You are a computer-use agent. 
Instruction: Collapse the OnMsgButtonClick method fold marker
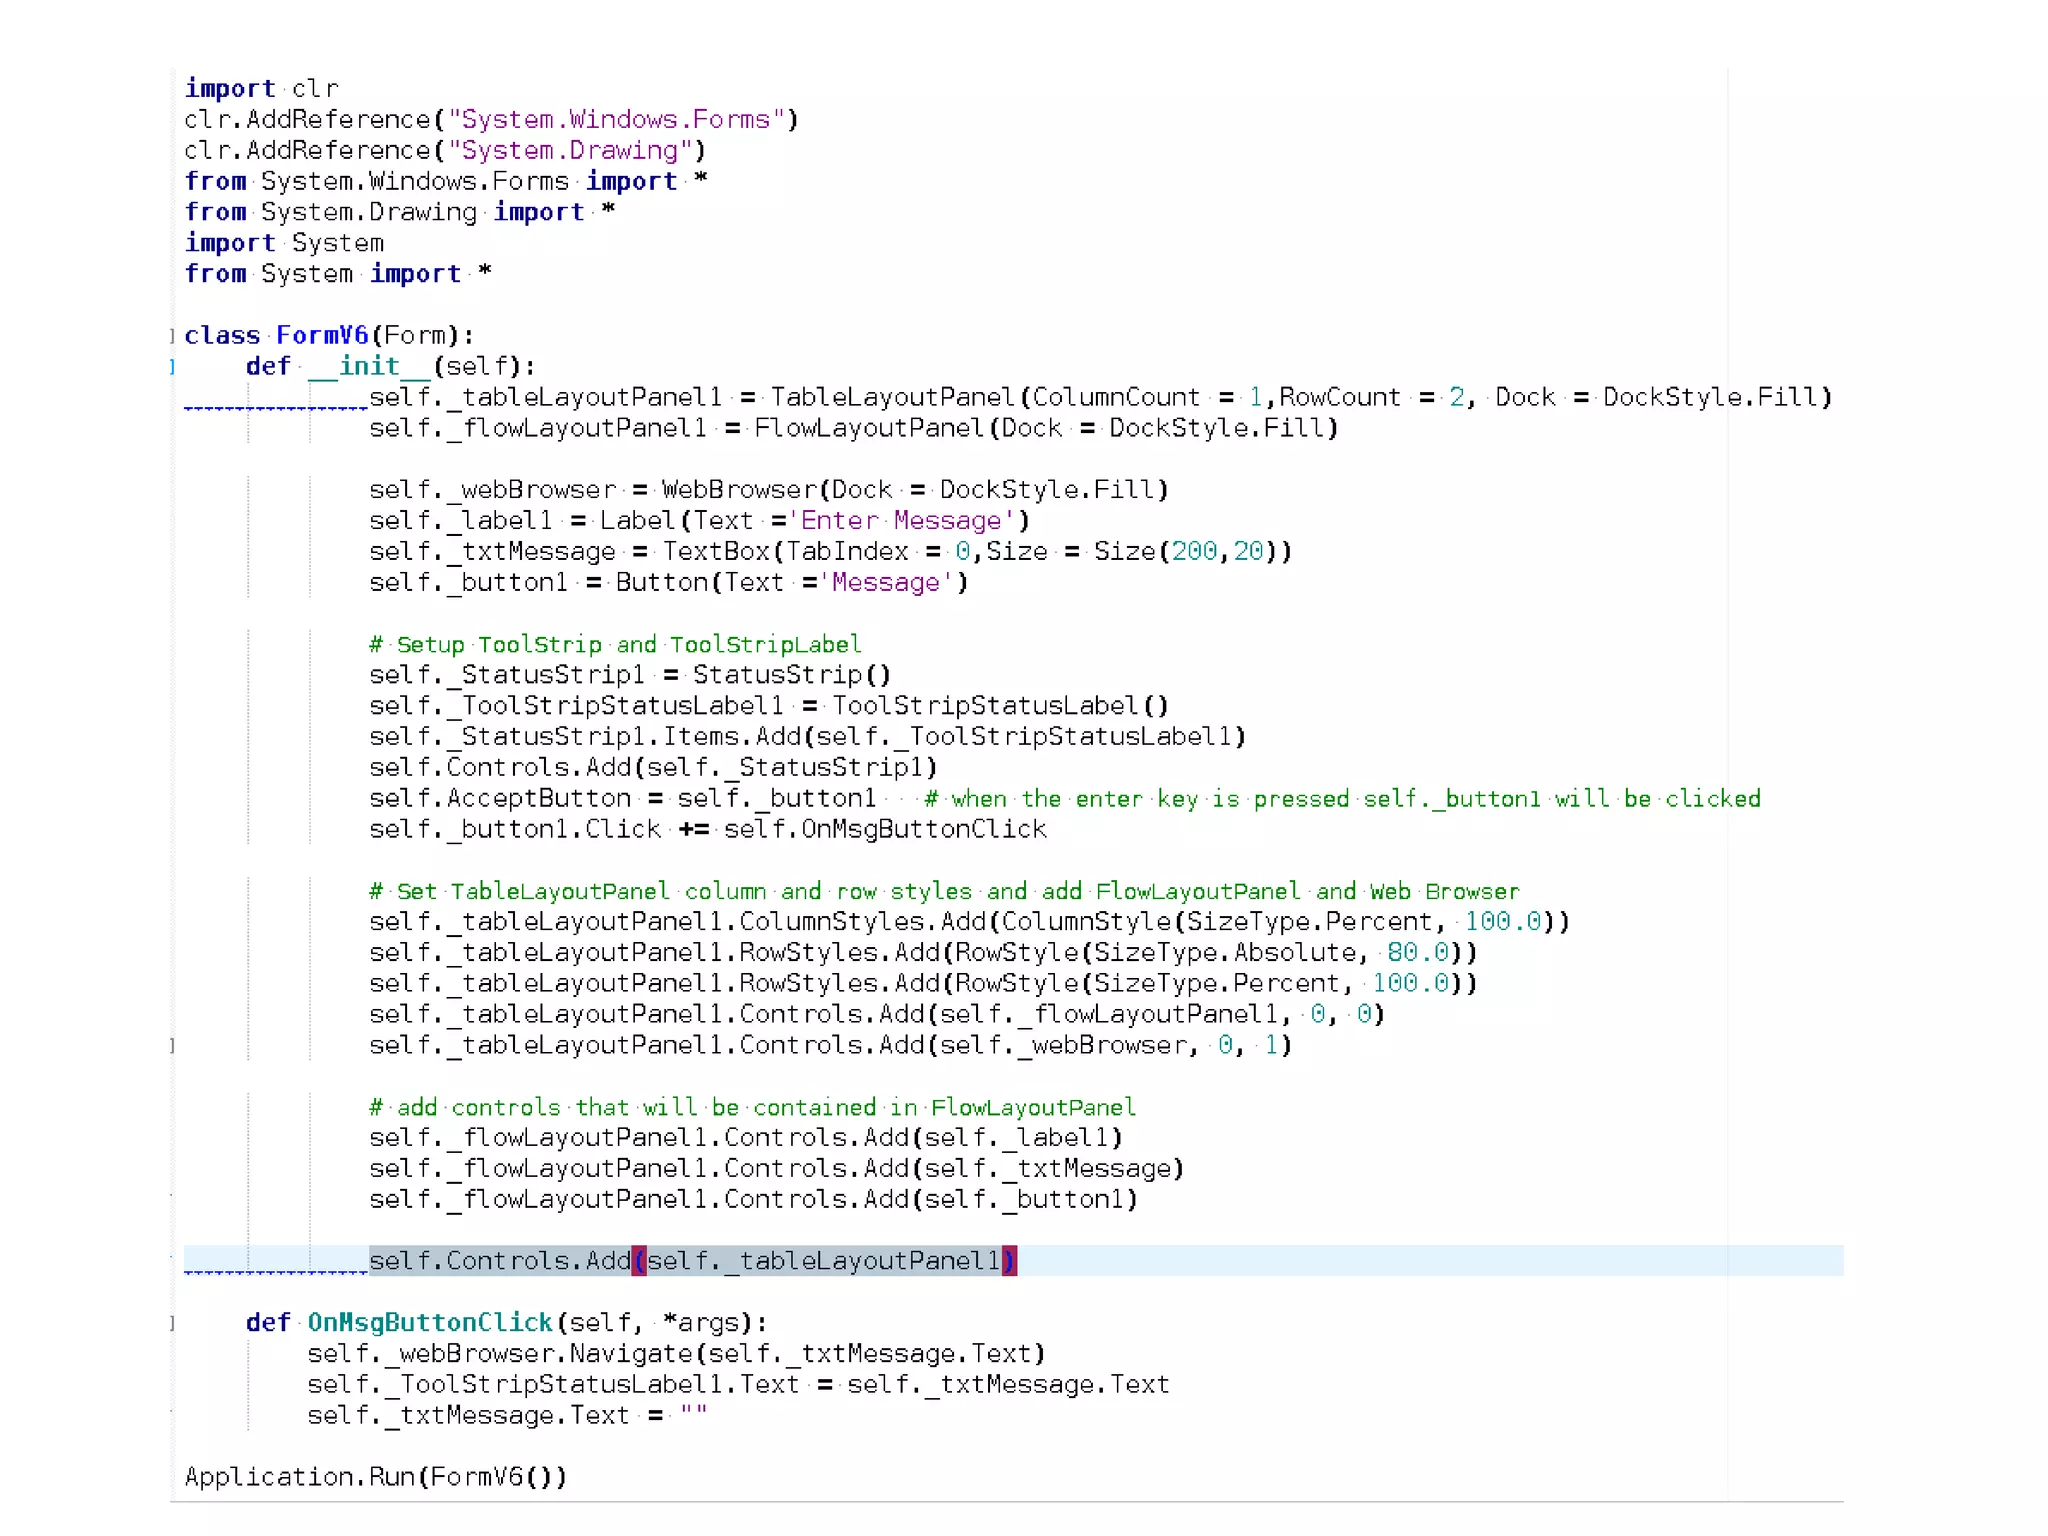(x=172, y=1323)
